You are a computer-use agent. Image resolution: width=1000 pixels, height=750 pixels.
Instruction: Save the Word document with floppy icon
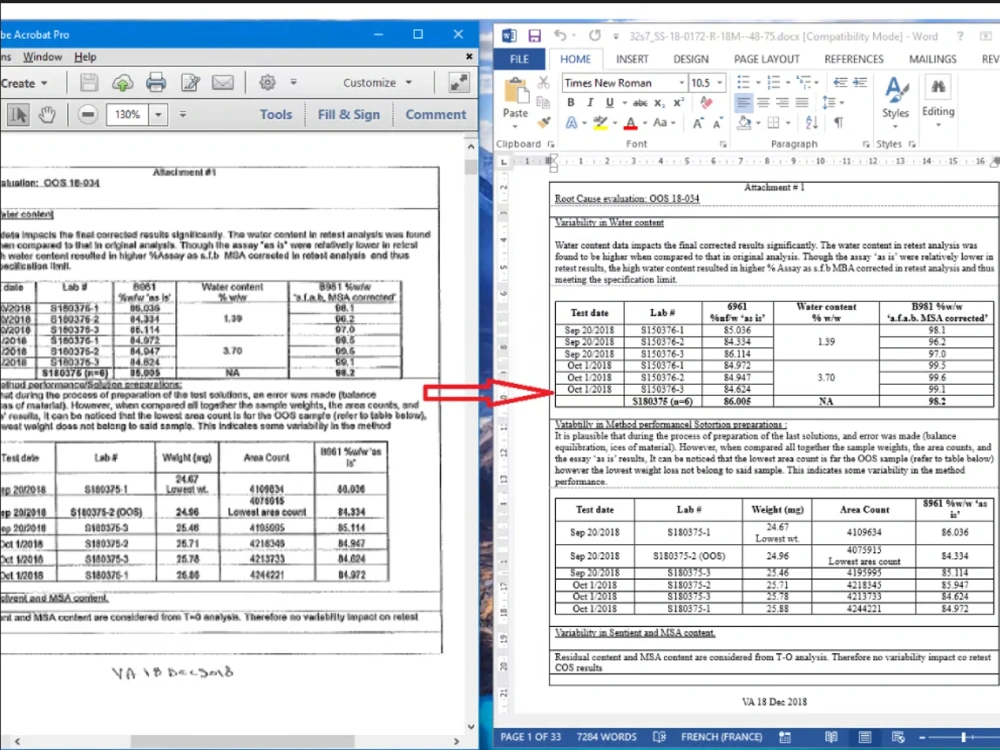pyautogui.click(x=534, y=36)
